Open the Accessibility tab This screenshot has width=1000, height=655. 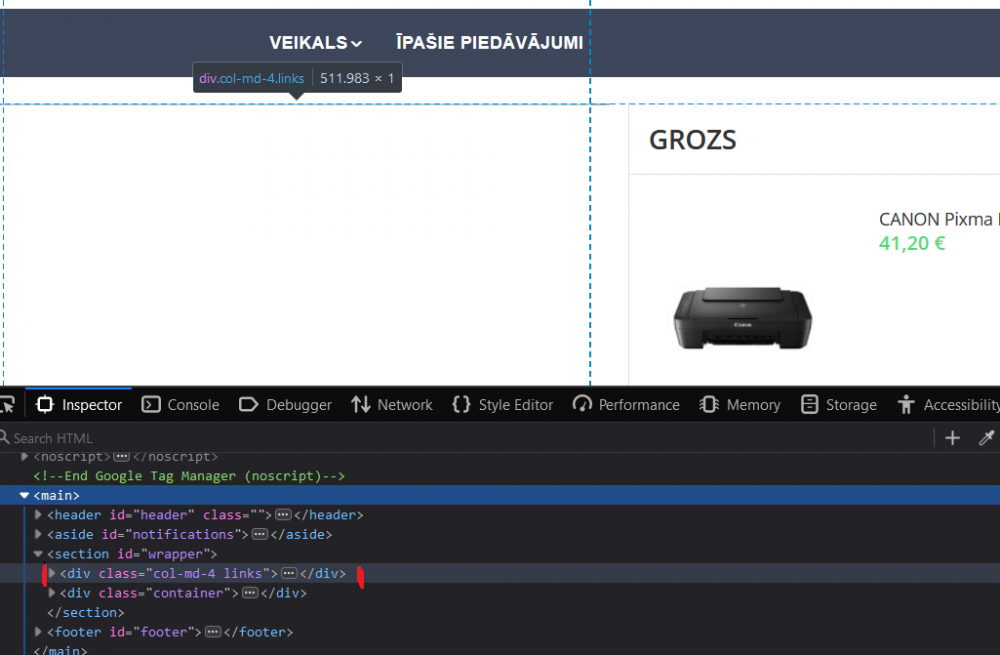point(948,404)
